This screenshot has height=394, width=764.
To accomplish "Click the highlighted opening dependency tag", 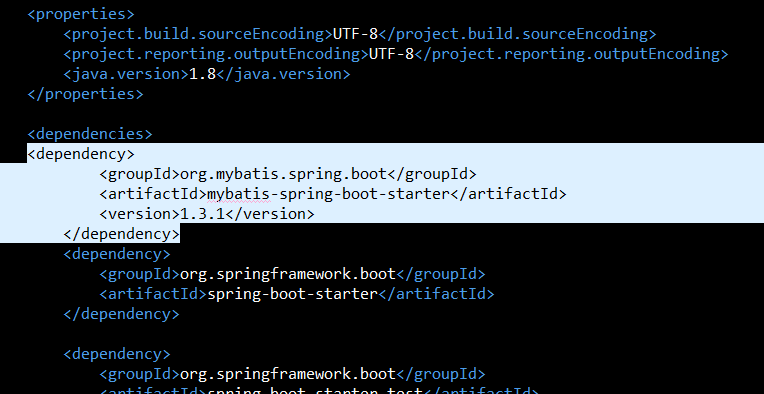I will click(x=81, y=154).
